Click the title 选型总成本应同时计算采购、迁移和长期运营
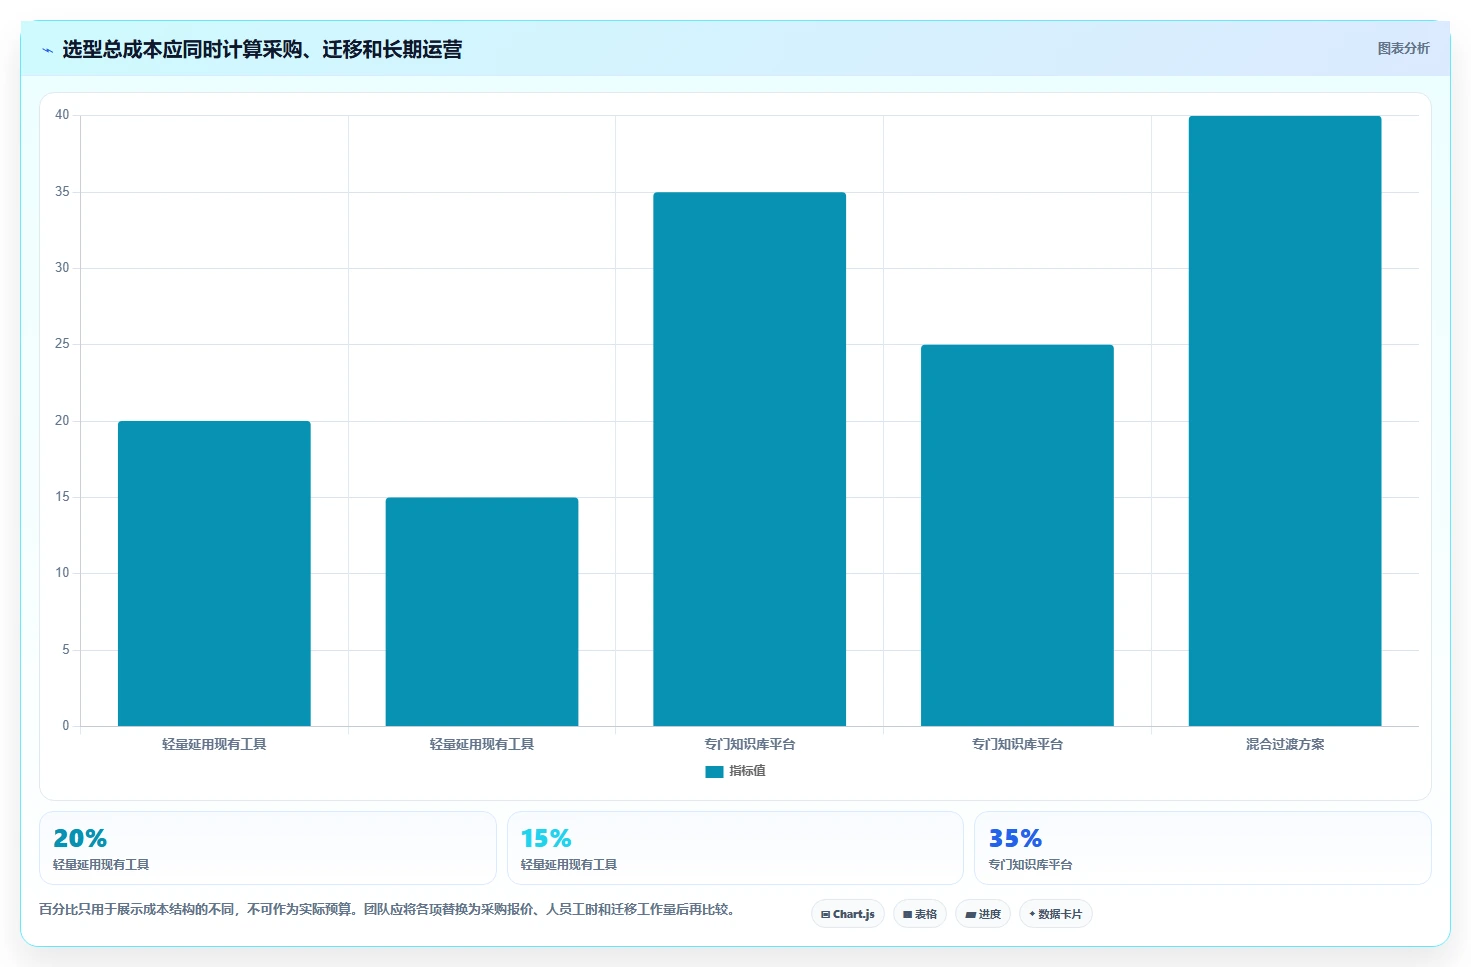This screenshot has height=967, width=1471. (262, 50)
